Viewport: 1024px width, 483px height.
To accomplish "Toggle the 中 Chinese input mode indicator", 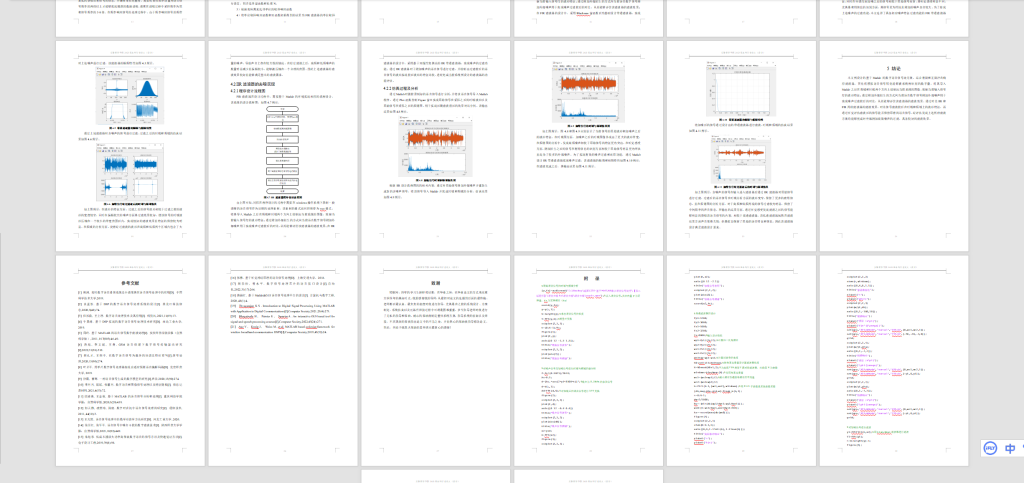I will tap(1011, 448).
